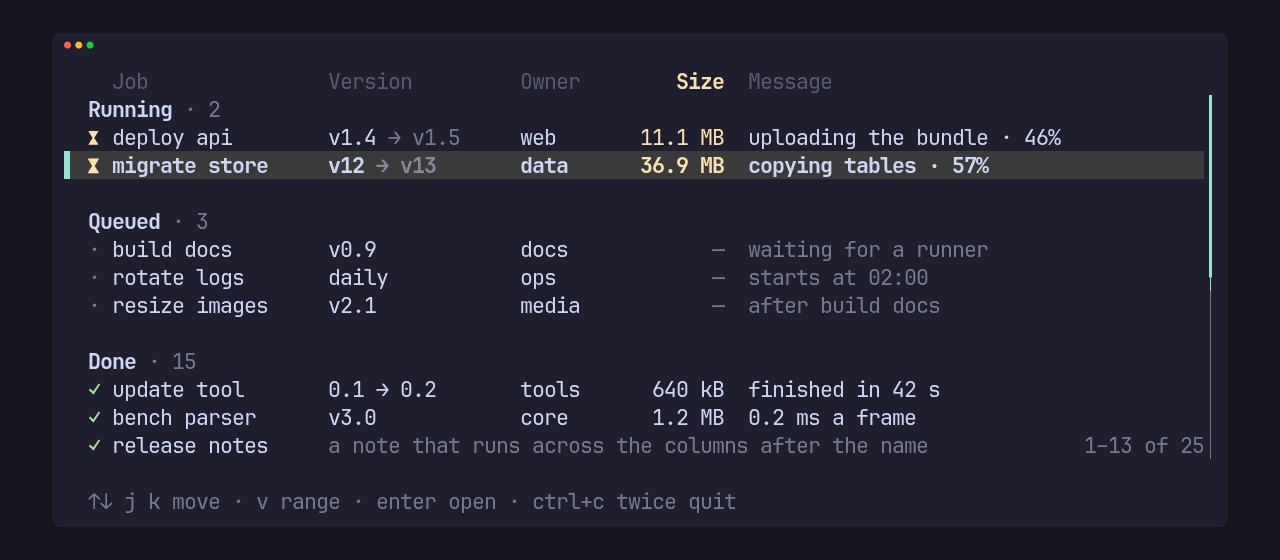Image resolution: width=1280 pixels, height=560 pixels.
Task: Click the 11.1 MB size value
Action: tap(682, 138)
